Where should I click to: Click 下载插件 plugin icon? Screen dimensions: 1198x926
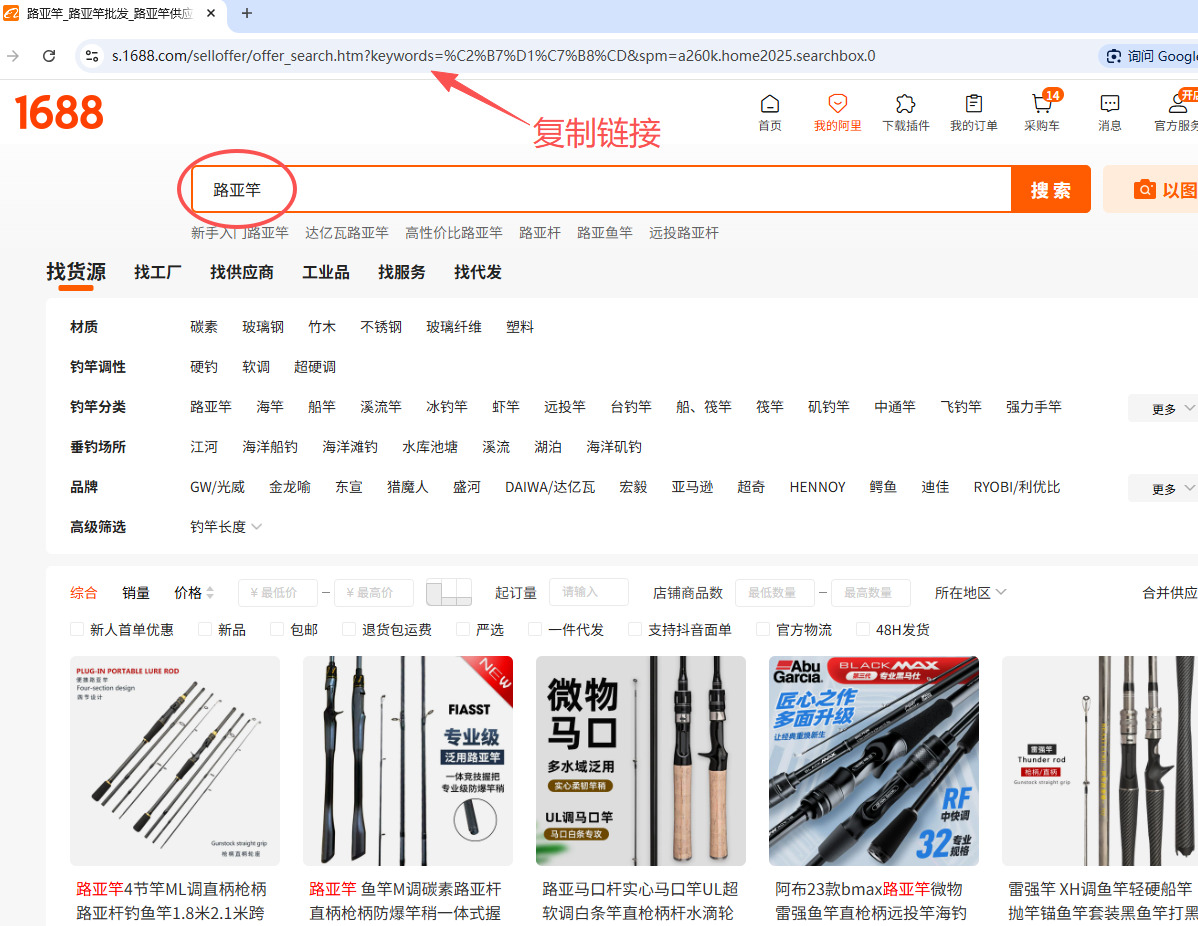pyautogui.click(x=905, y=112)
